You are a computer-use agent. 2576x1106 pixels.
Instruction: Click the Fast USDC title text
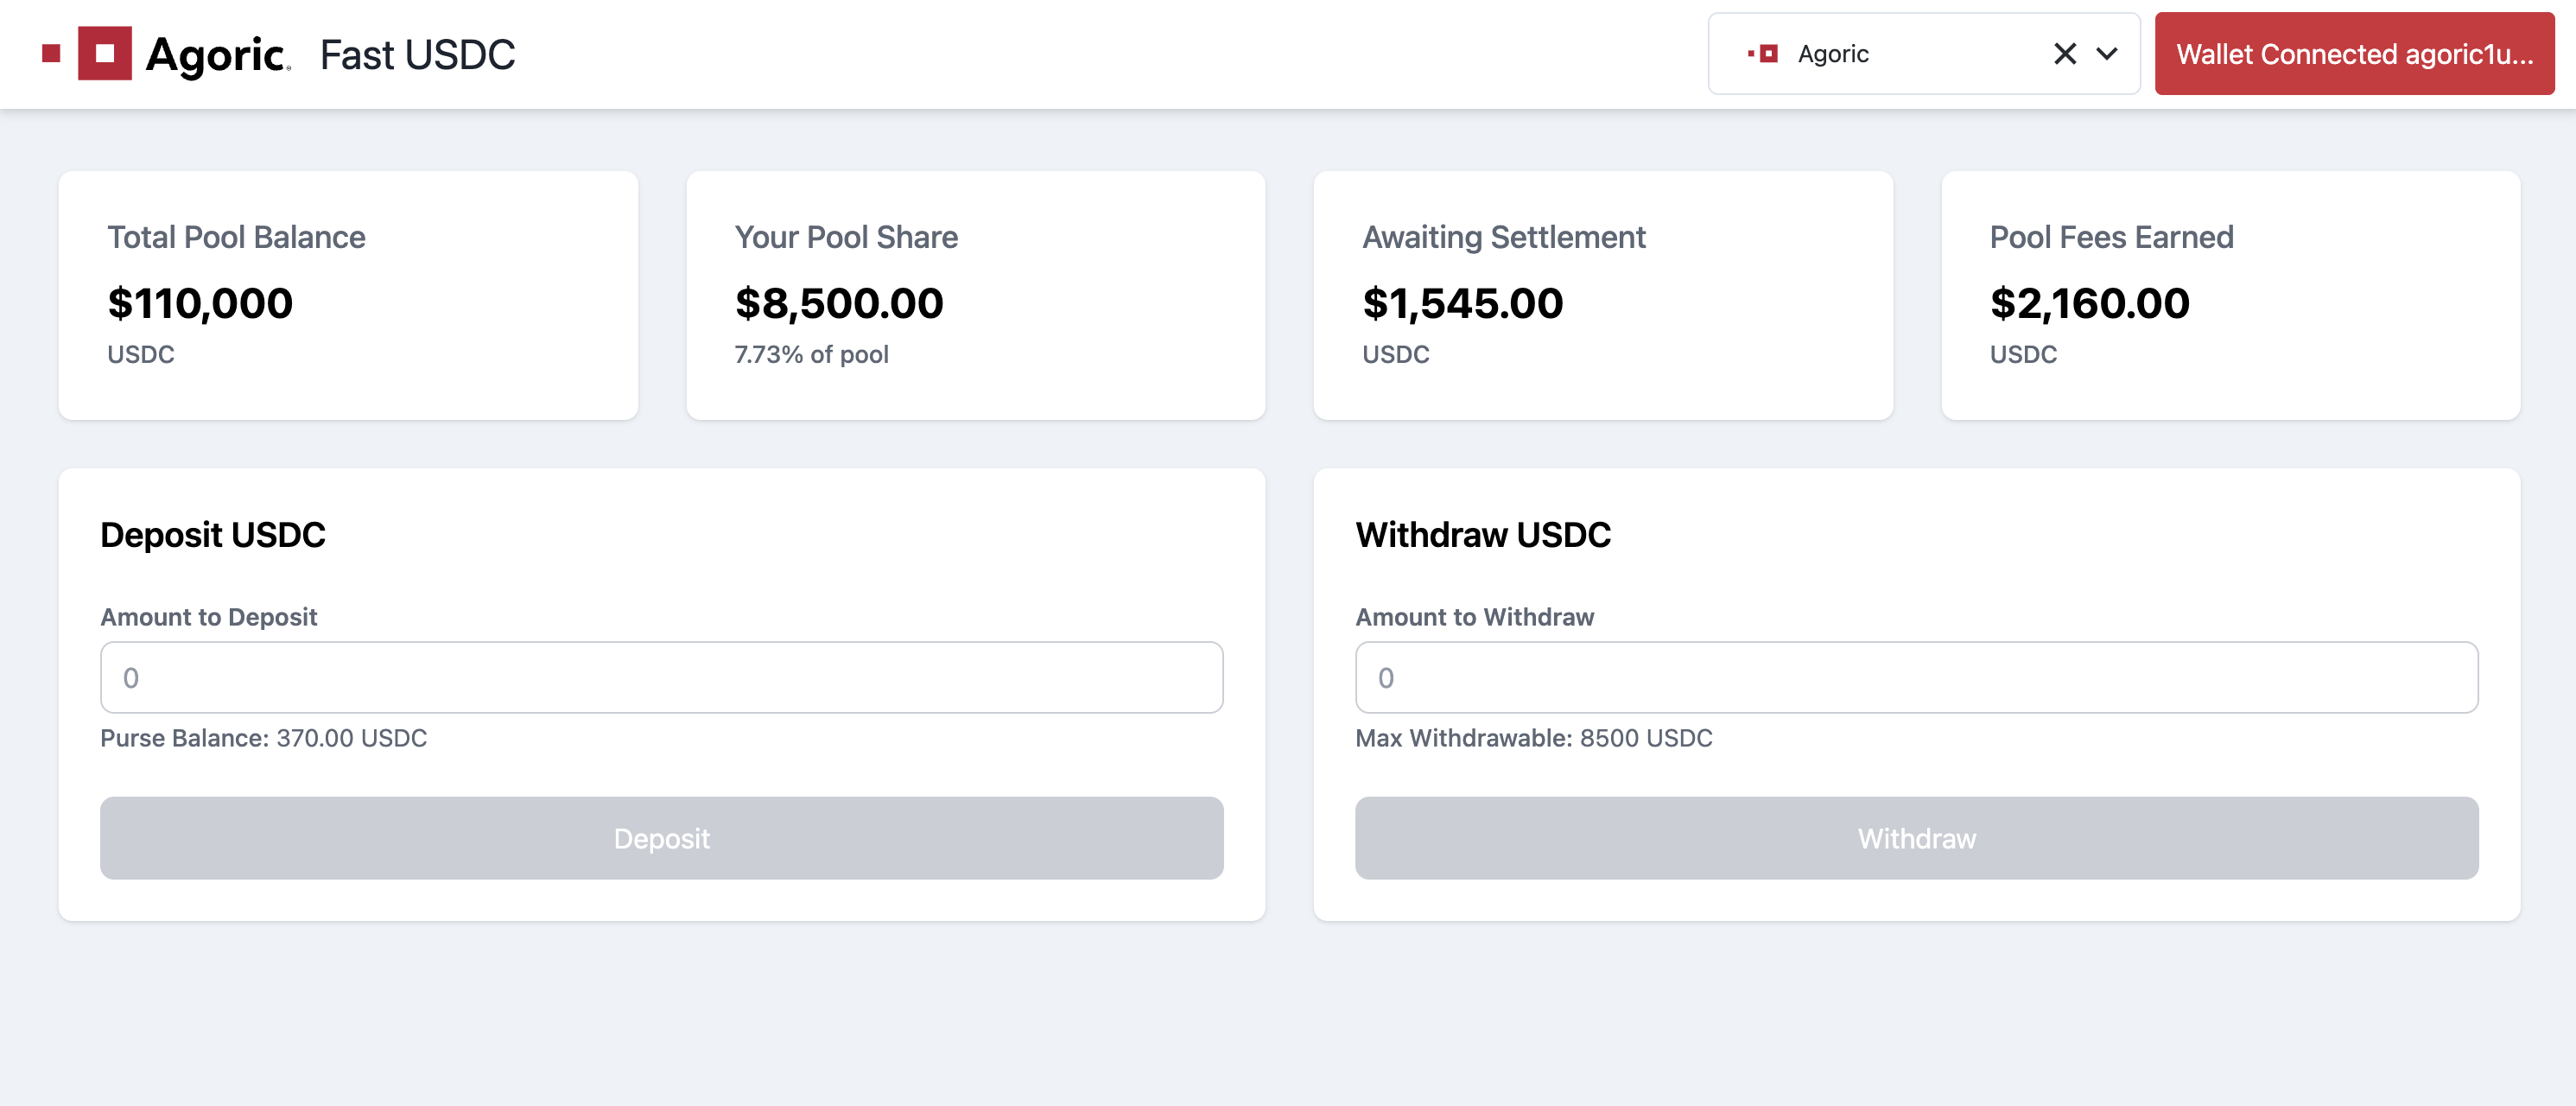click(417, 54)
